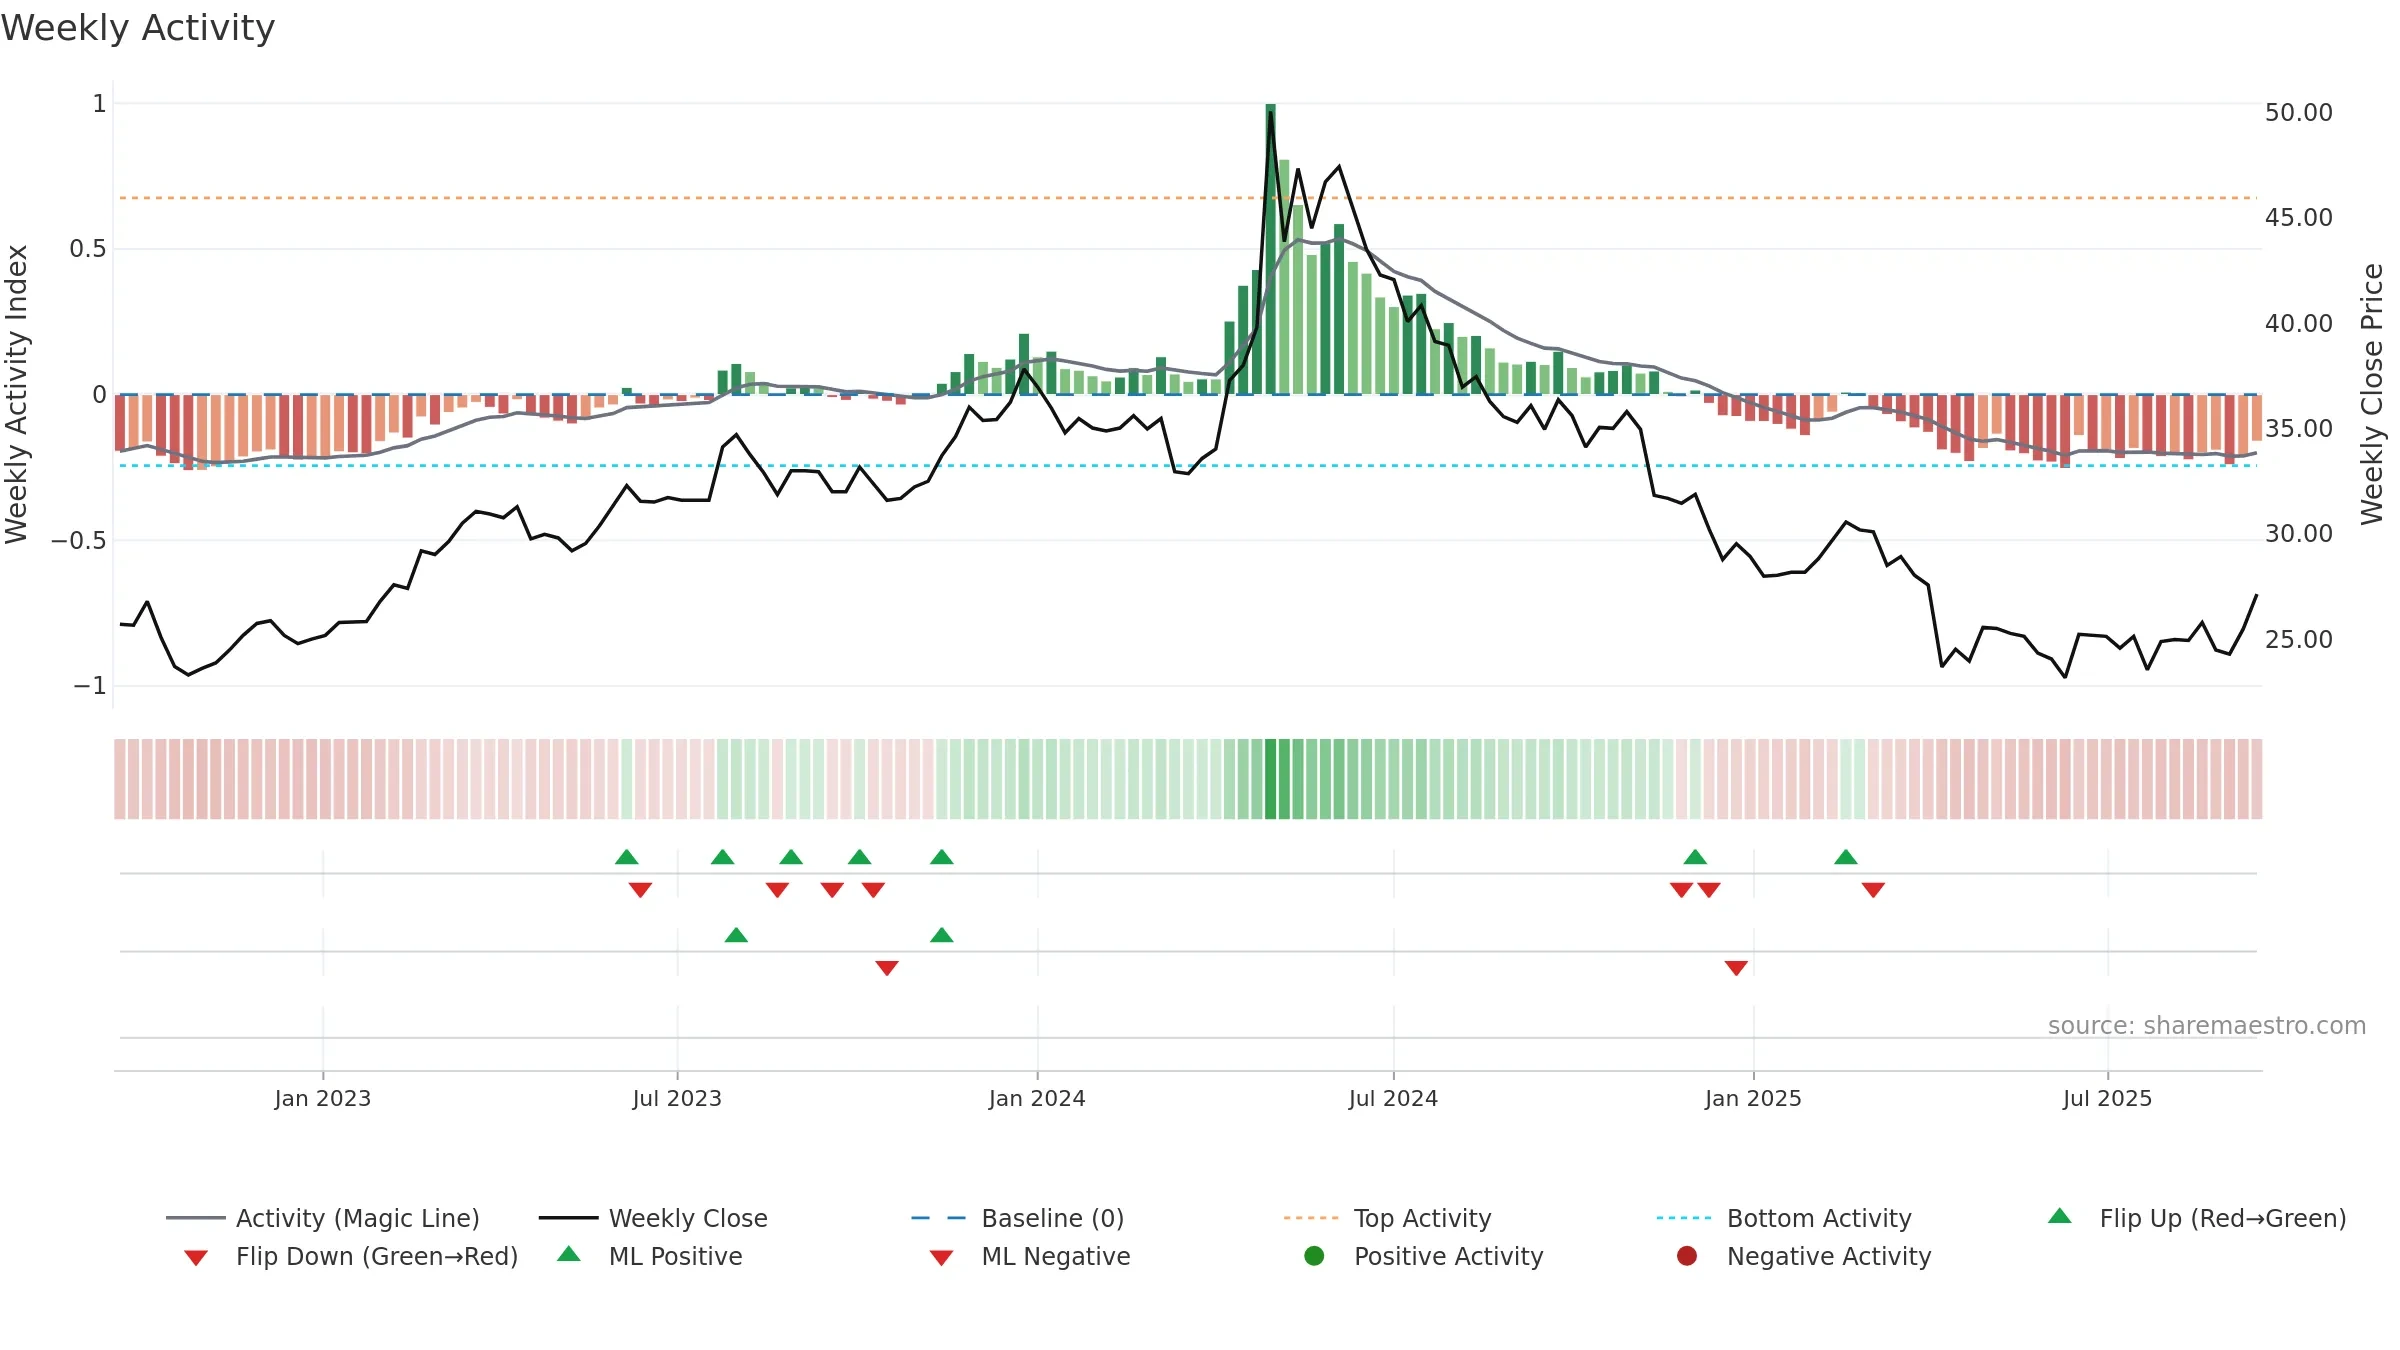Toggle the Bottom Activity legend entry
Image resolution: width=2400 pixels, height=1350 pixels.
1784,1218
